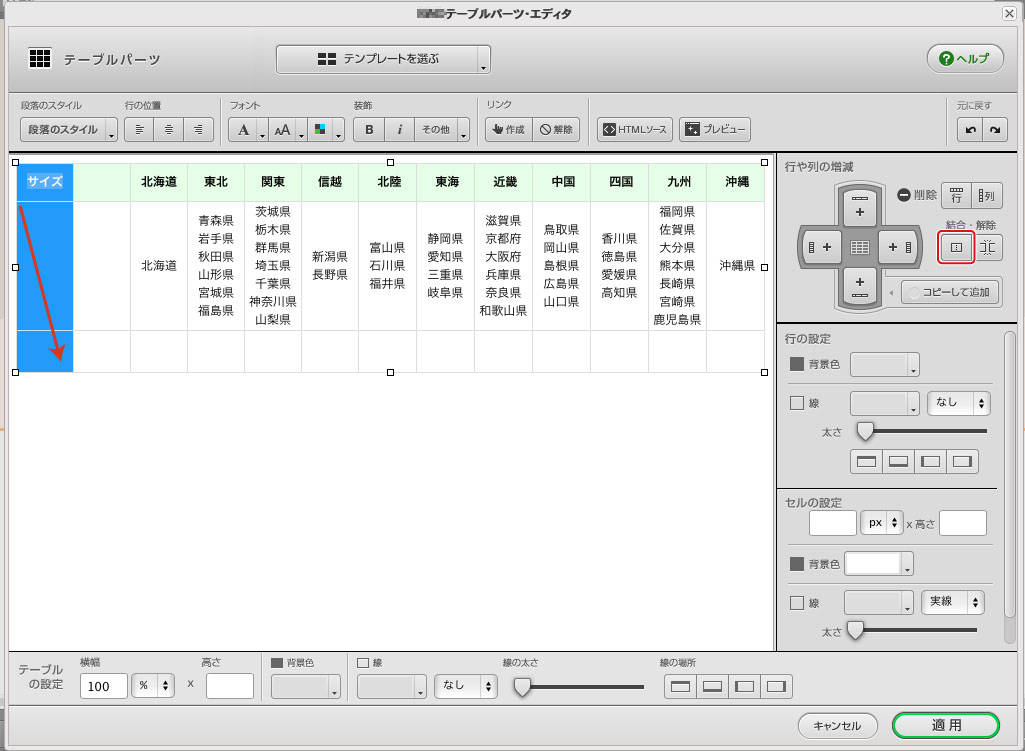1025x751 pixels.
Task: Click the row border 太さ slider handle
Action: (865, 431)
